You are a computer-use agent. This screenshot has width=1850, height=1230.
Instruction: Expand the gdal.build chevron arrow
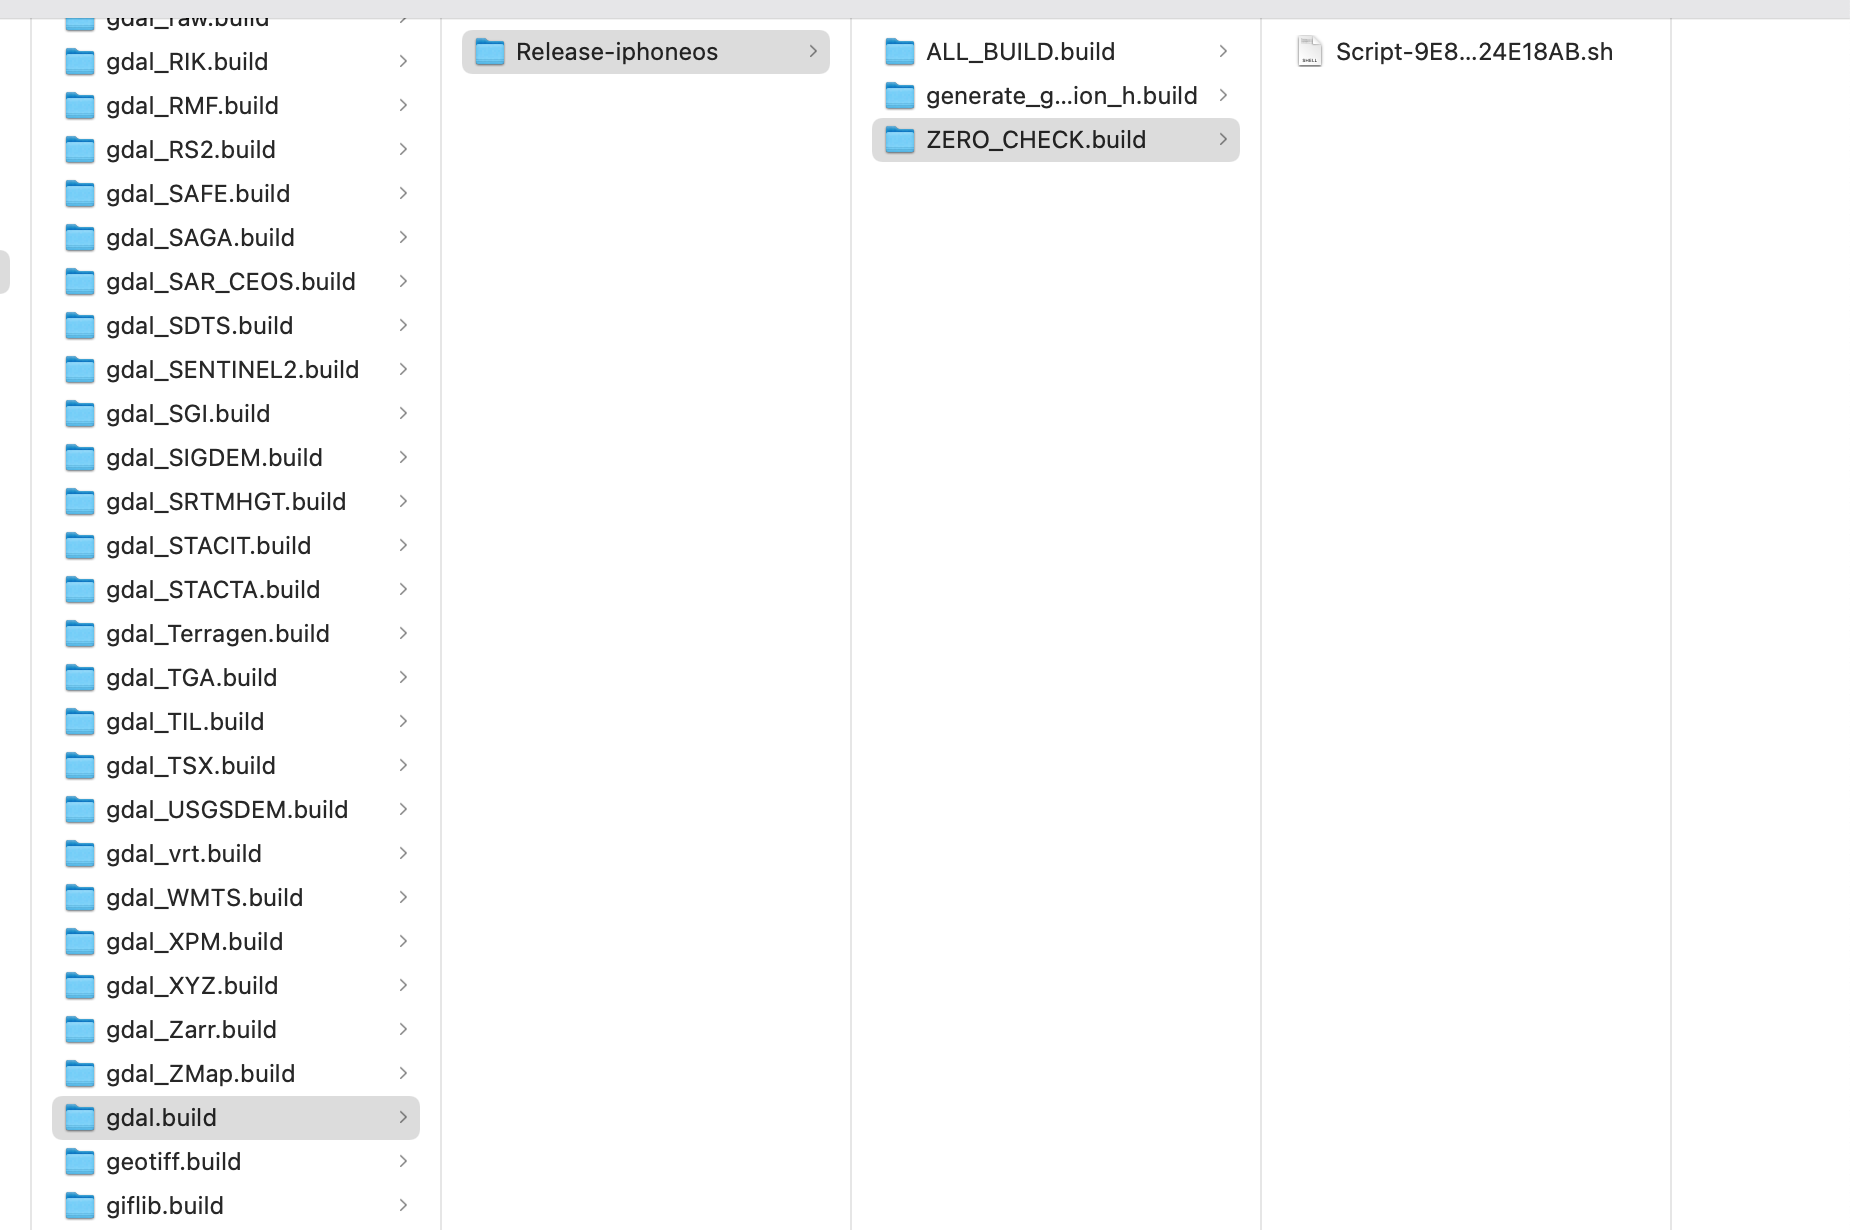(x=403, y=1117)
